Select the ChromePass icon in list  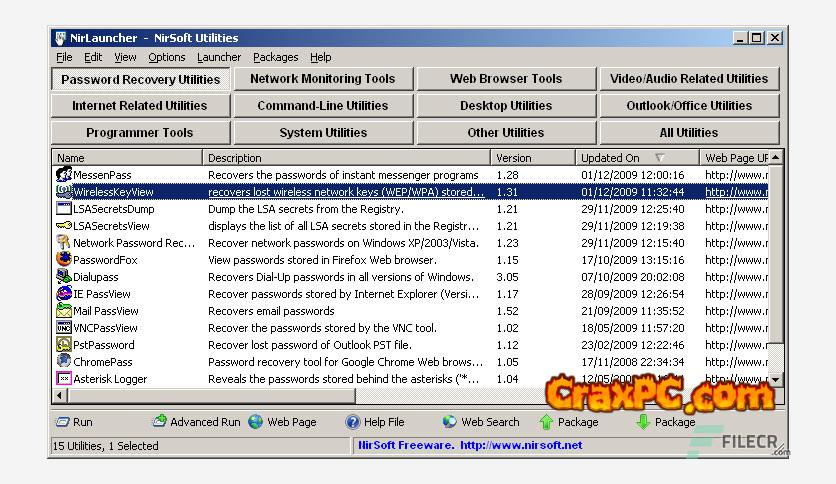[x=64, y=362]
